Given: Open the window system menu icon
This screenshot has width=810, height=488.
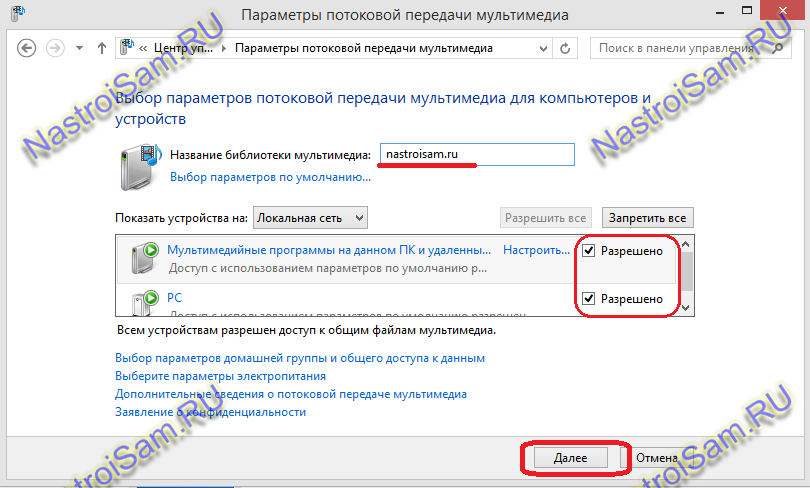Looking at the screenshot, I should coord(17,13).
